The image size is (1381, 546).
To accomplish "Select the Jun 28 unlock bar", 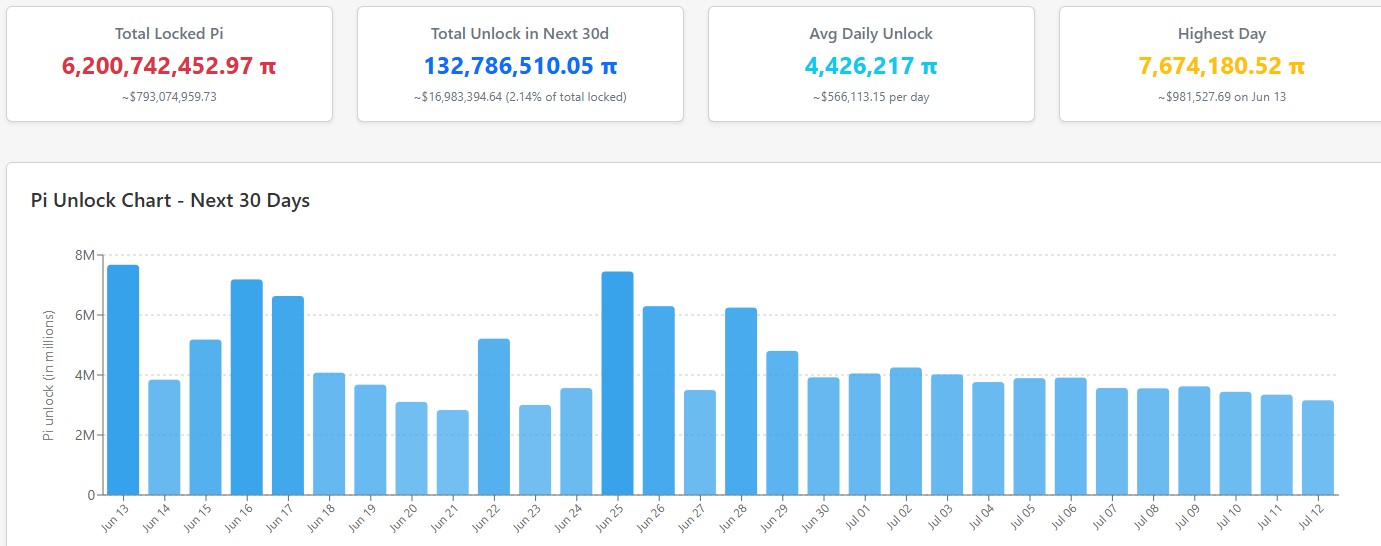I will [x=741, y=401].
